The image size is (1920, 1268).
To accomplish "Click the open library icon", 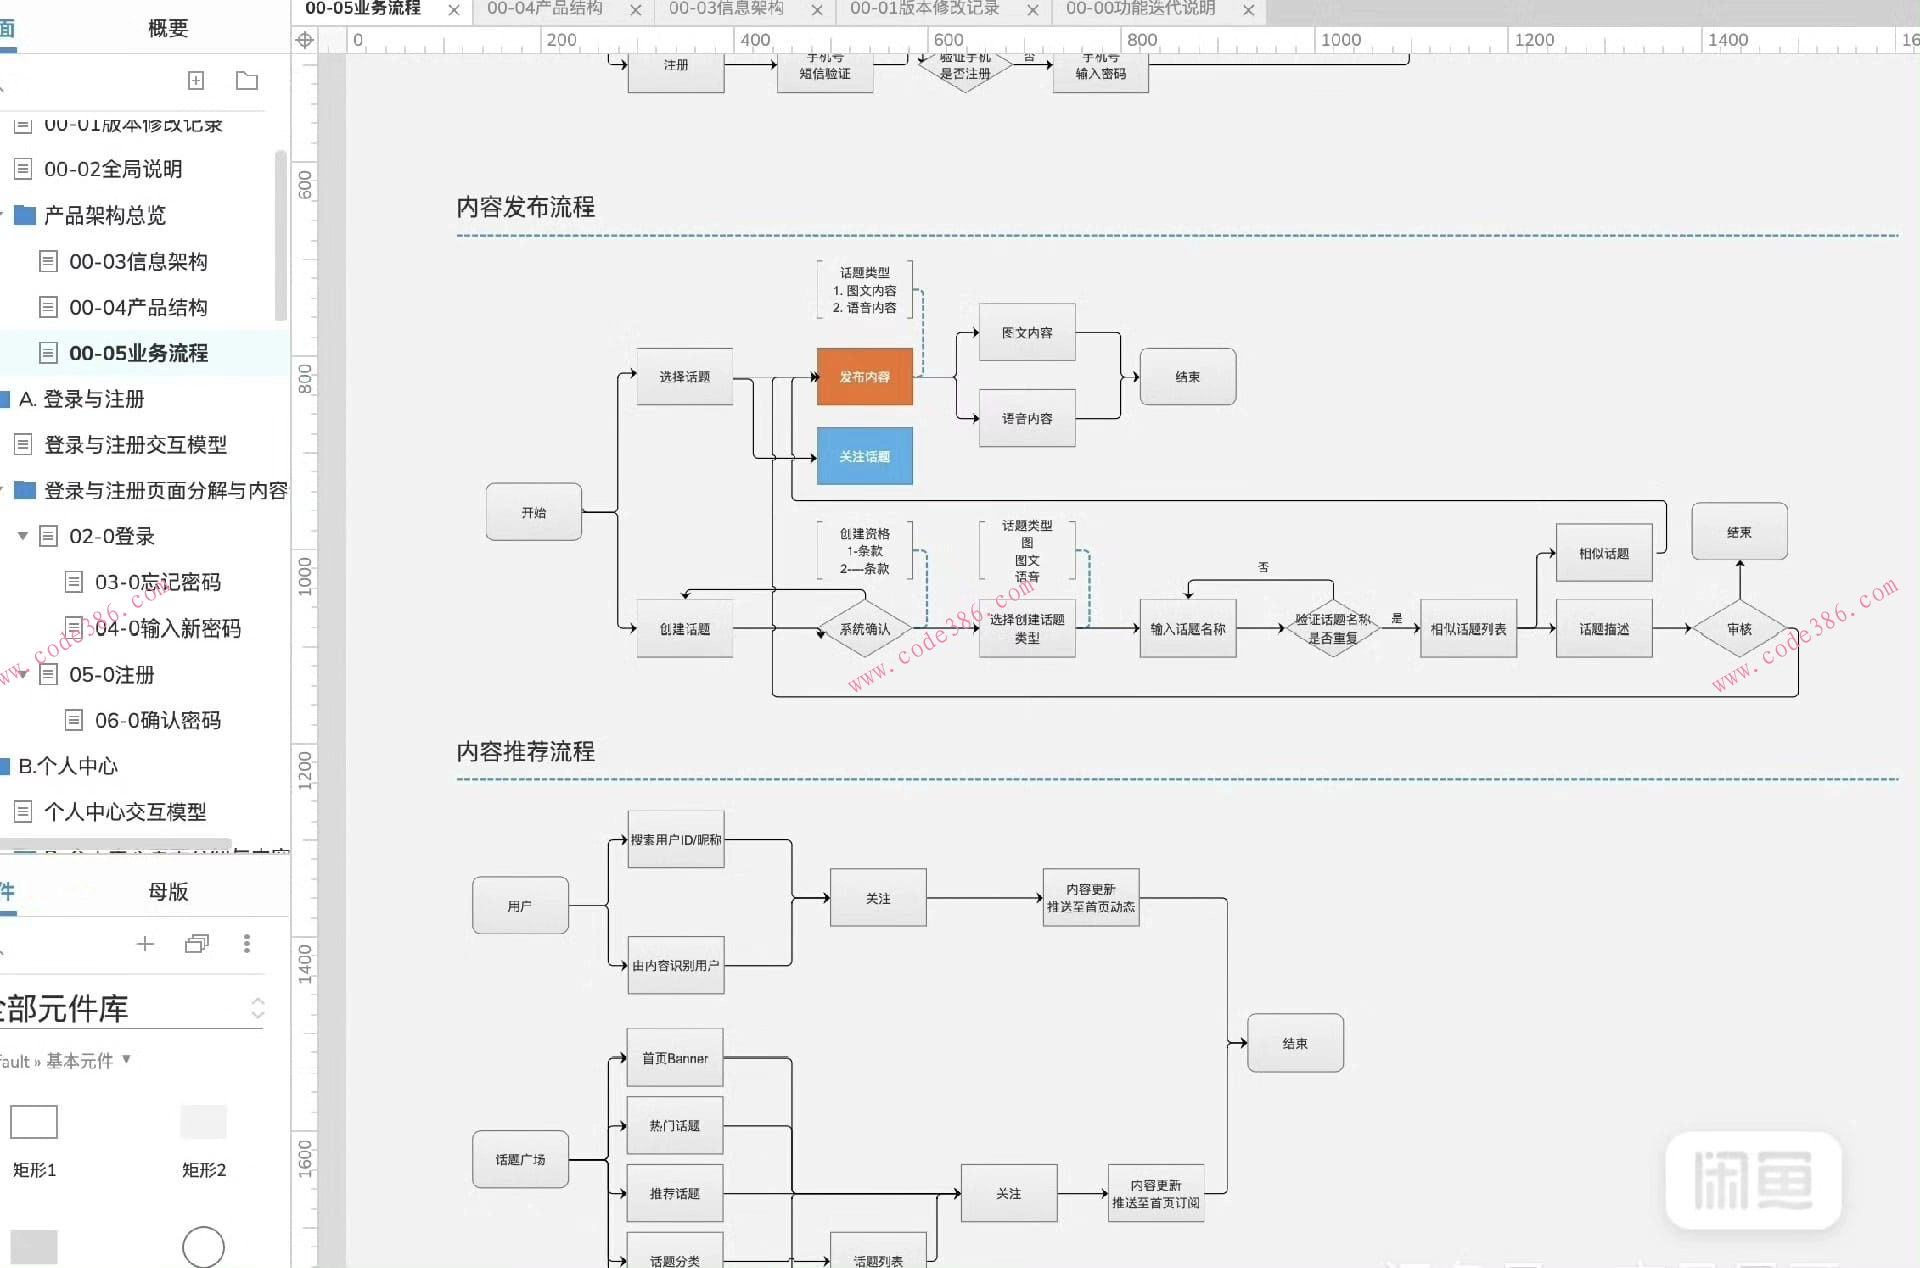I will coord(196,943).
